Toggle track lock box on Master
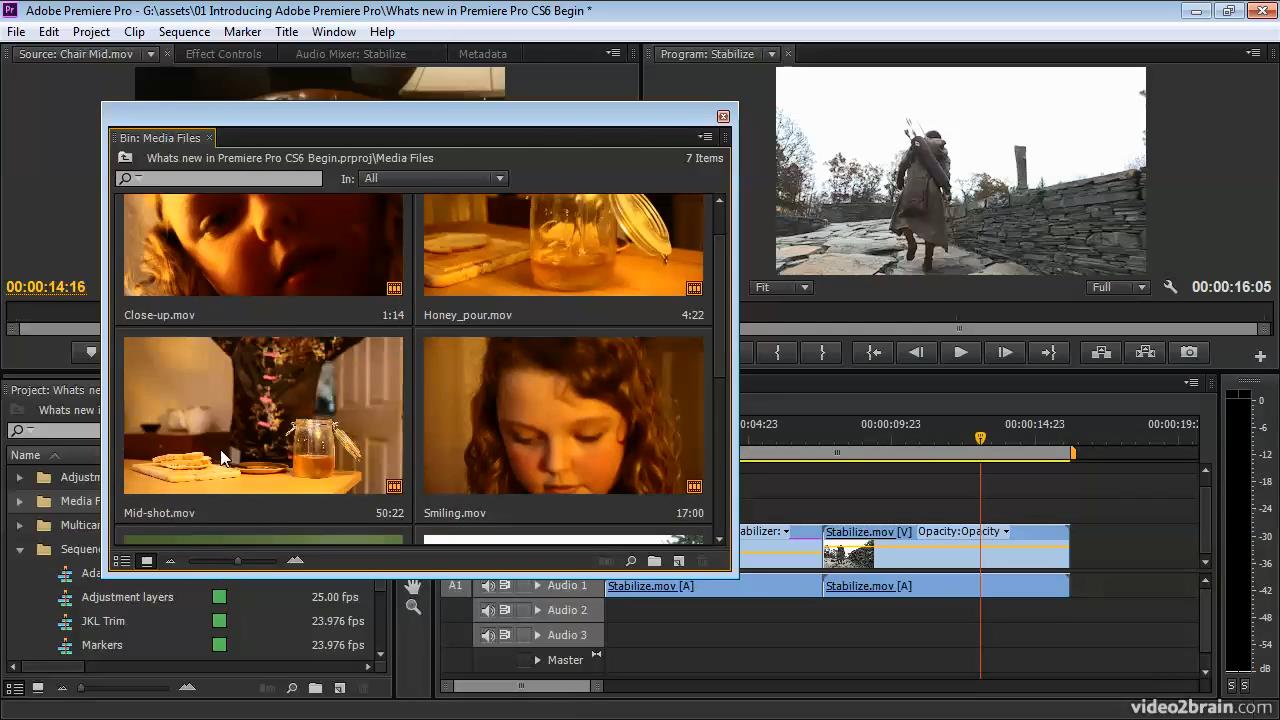 [x=523, y=660]
